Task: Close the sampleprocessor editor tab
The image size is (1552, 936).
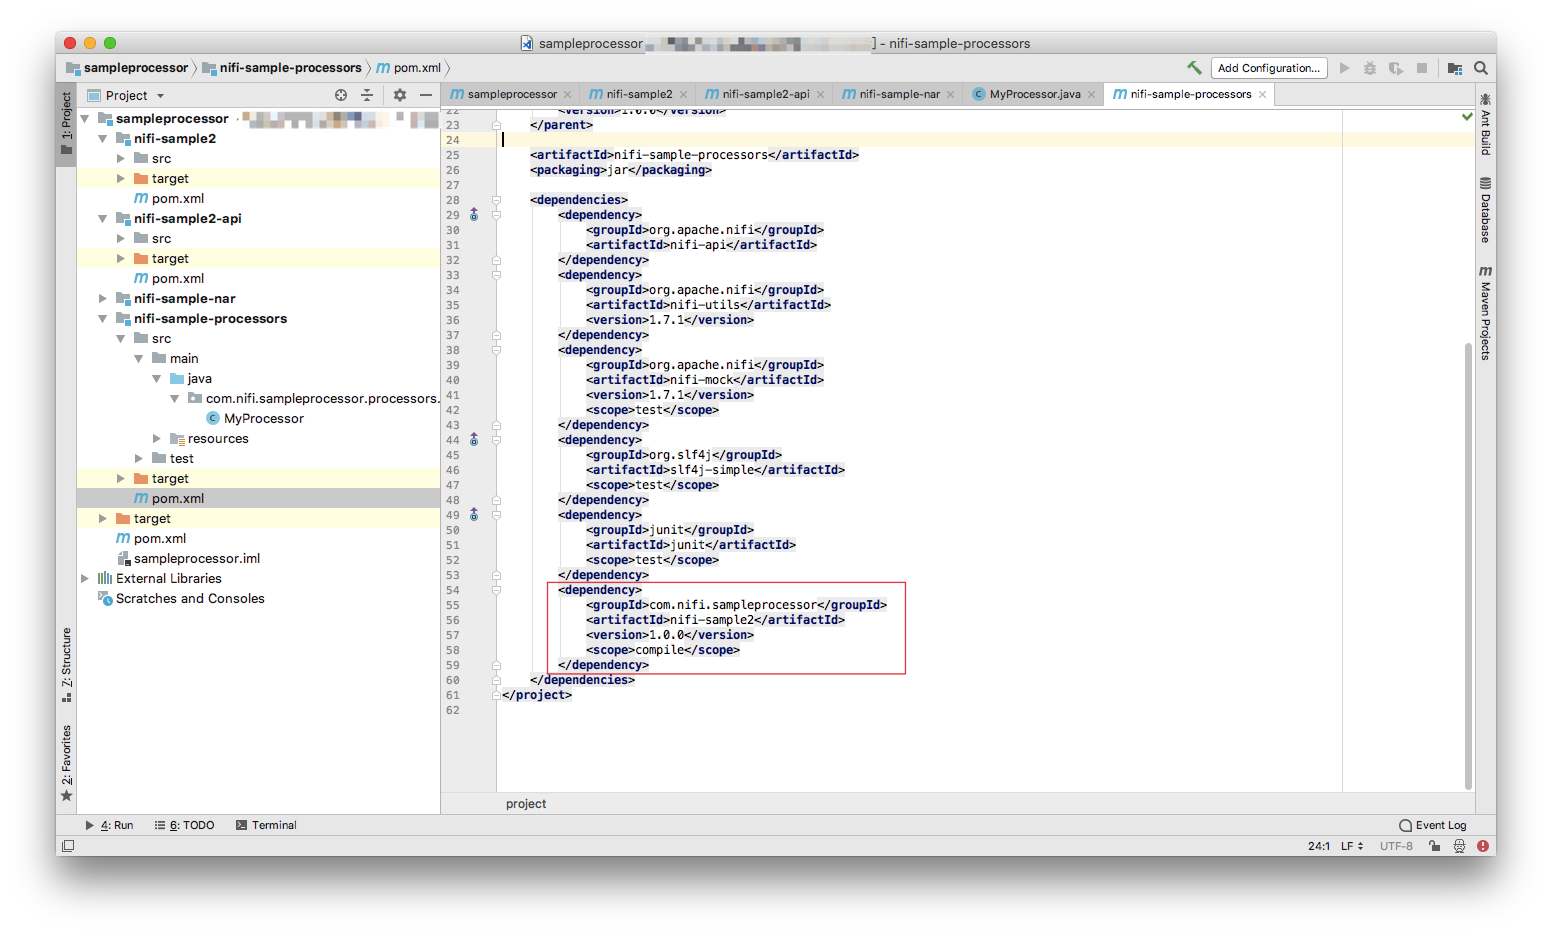Action: click(x=568, y=95)
